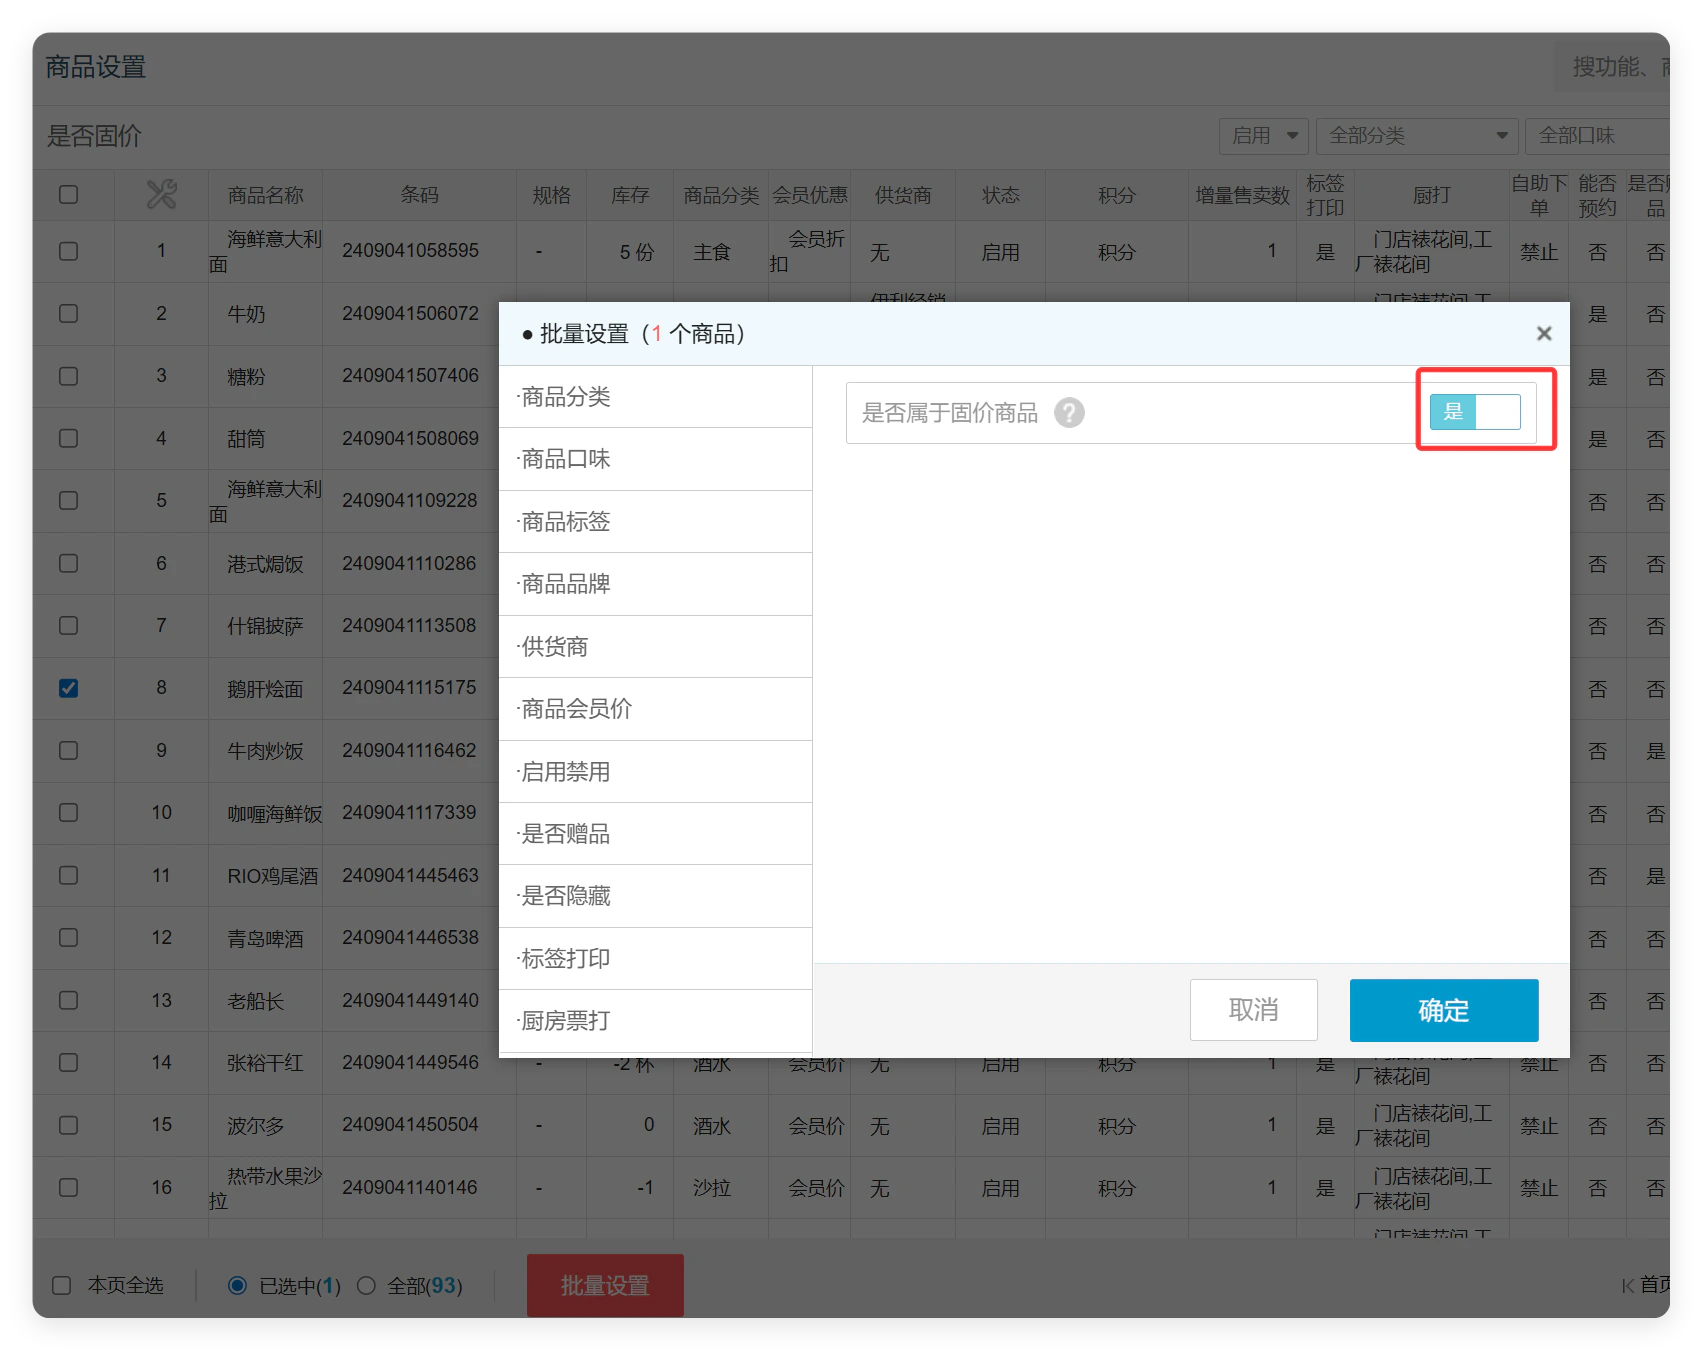Open the 全部口味 flavor dropdown
This screenshot has width=1702, height=1350.
[1597, 136]
